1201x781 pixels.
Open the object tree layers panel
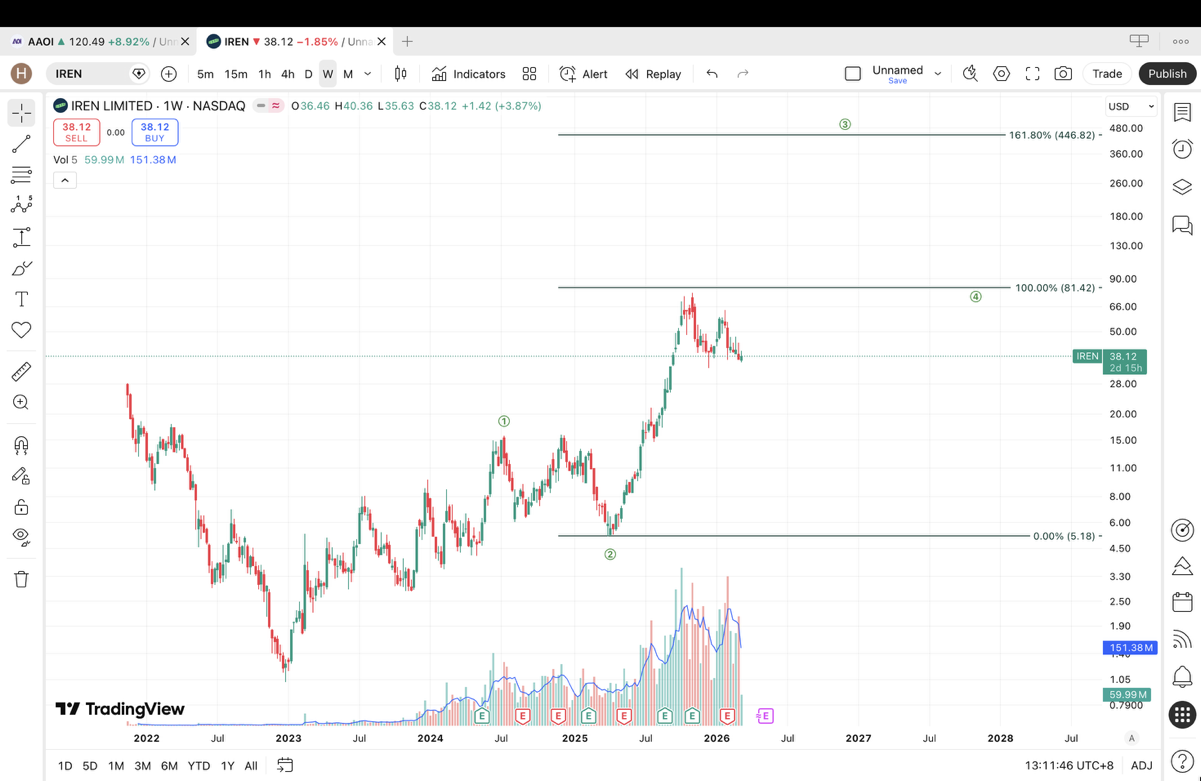pyautogui.click(x=1182, y=187)
